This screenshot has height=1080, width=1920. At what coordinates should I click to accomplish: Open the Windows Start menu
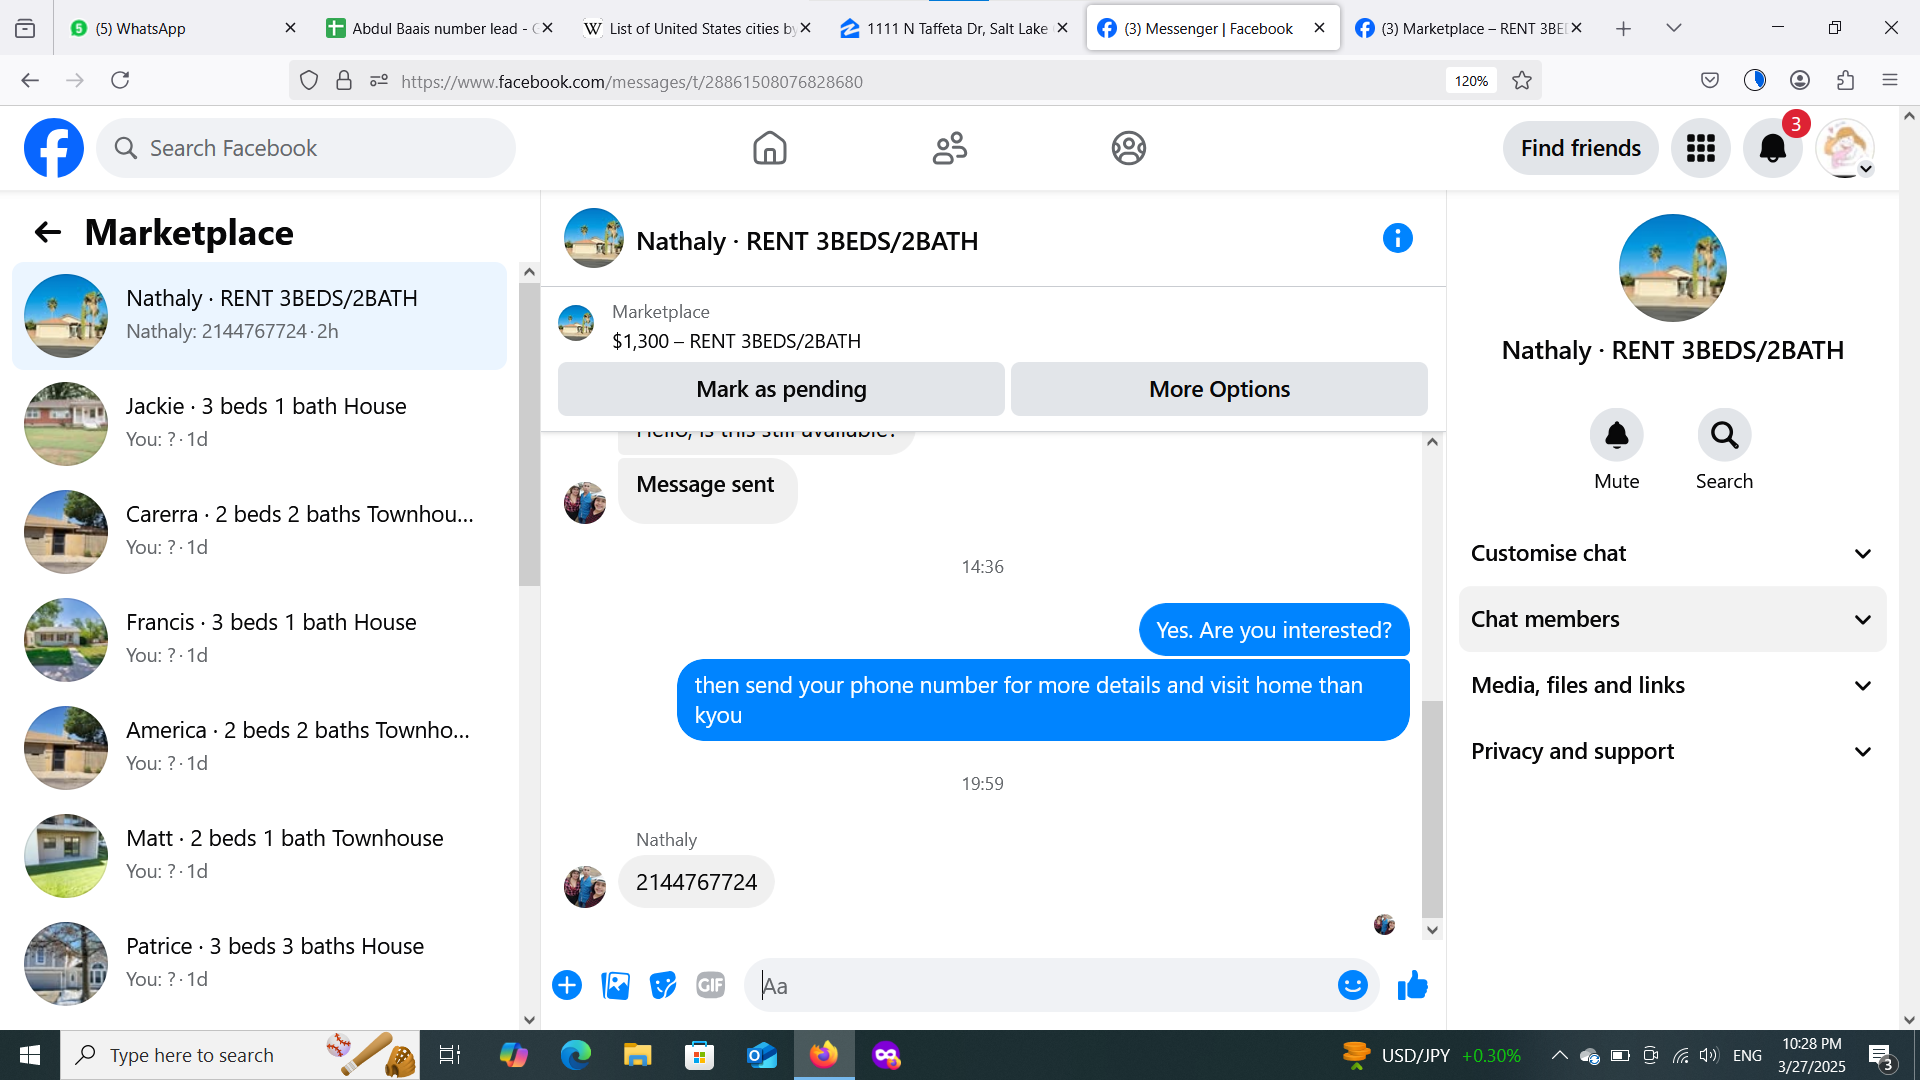coord(30,1055)
